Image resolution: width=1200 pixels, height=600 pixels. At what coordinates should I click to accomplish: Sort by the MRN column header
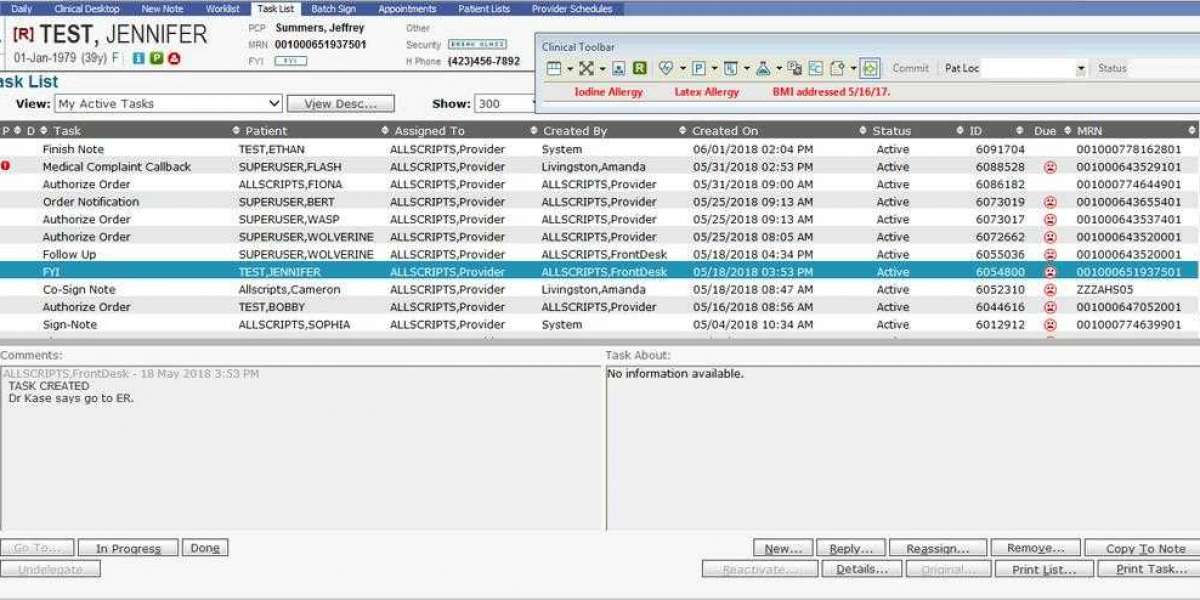coord(1089,131)
